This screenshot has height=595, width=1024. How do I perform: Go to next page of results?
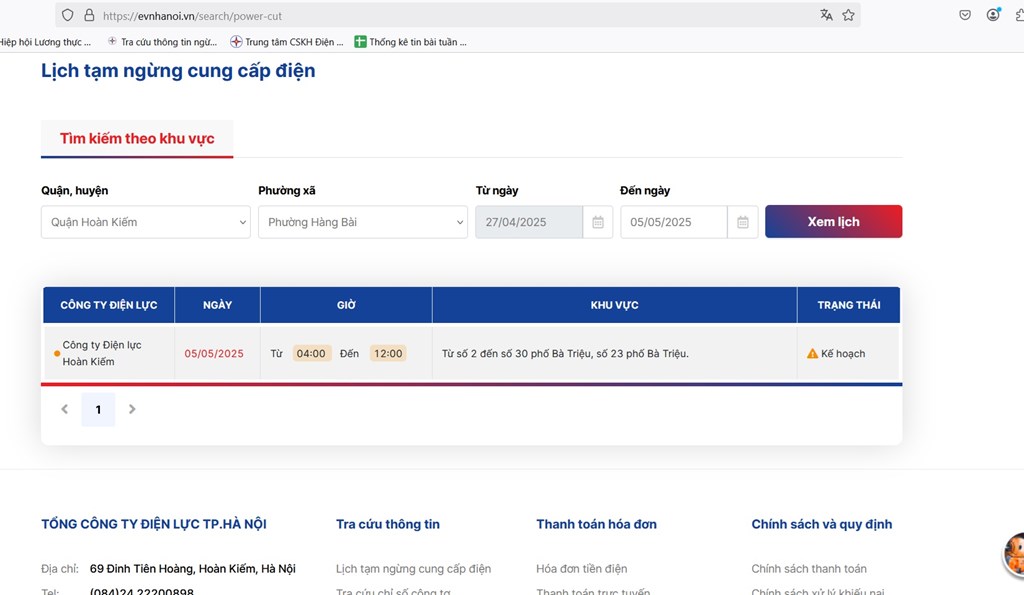click(132, 409)
